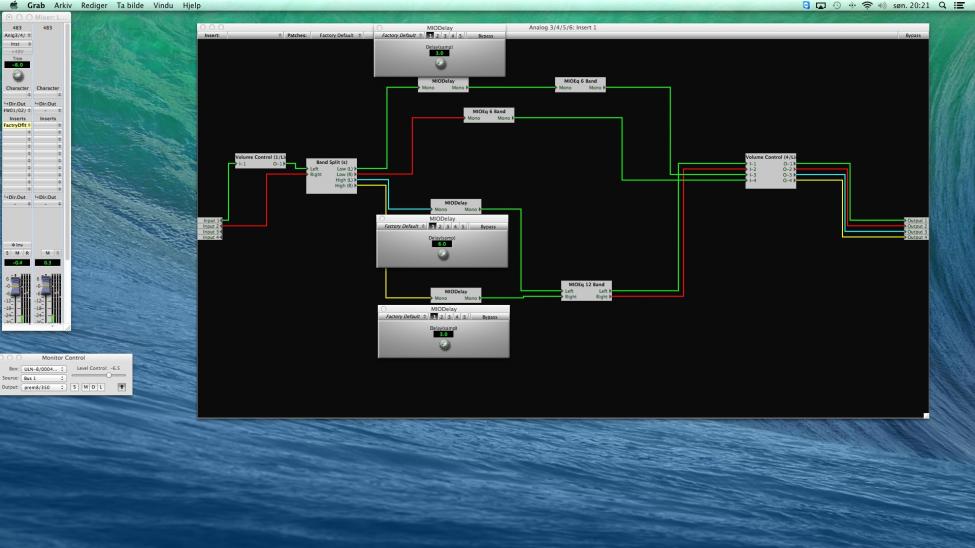Click the Input 2 port on graph

[x=210, y=226]
